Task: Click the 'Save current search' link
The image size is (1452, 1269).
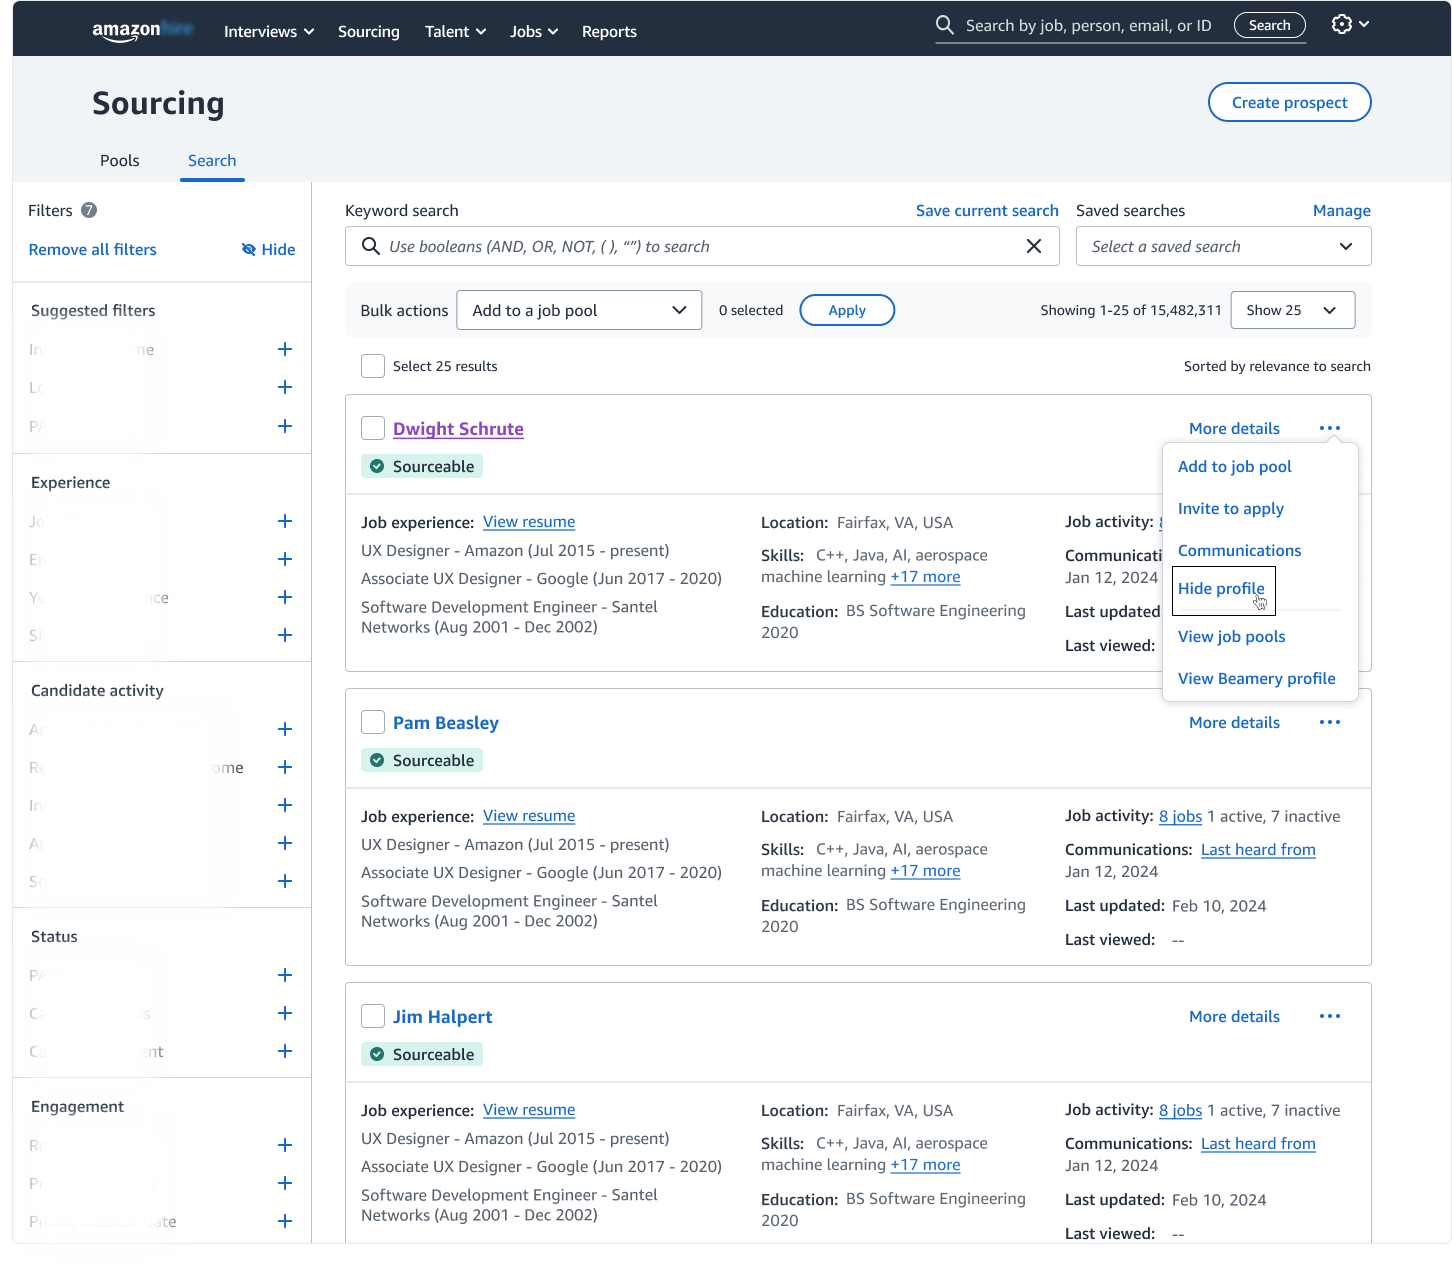Action: pyautogui.click(x=987, y=210)
